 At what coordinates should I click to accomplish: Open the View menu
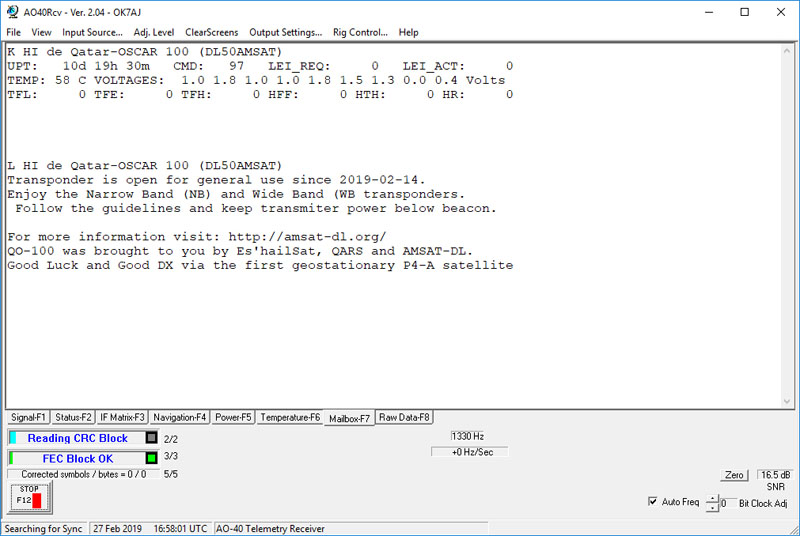41,32
